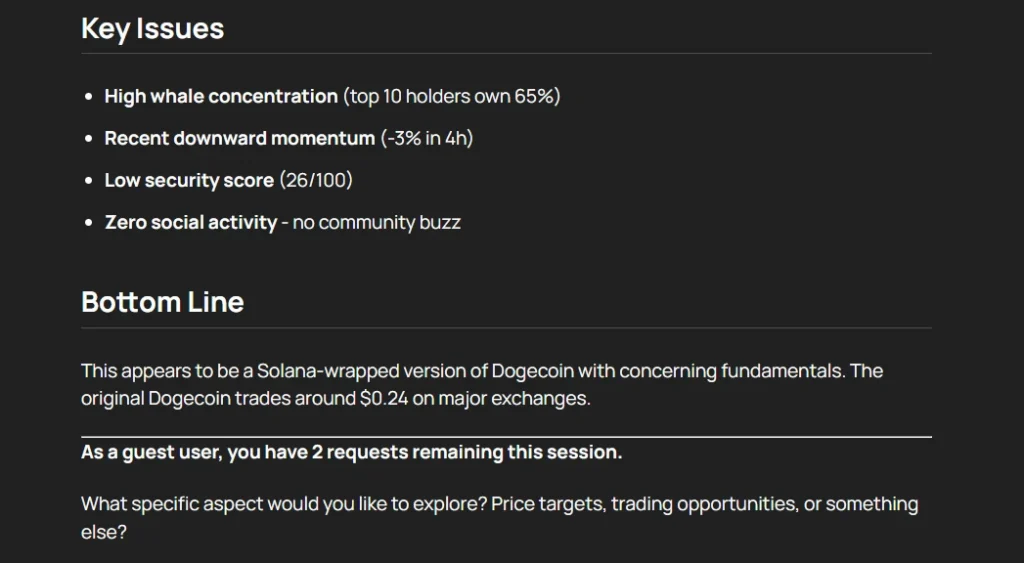Click the divider line under Key Issues

tap(506, 54)
